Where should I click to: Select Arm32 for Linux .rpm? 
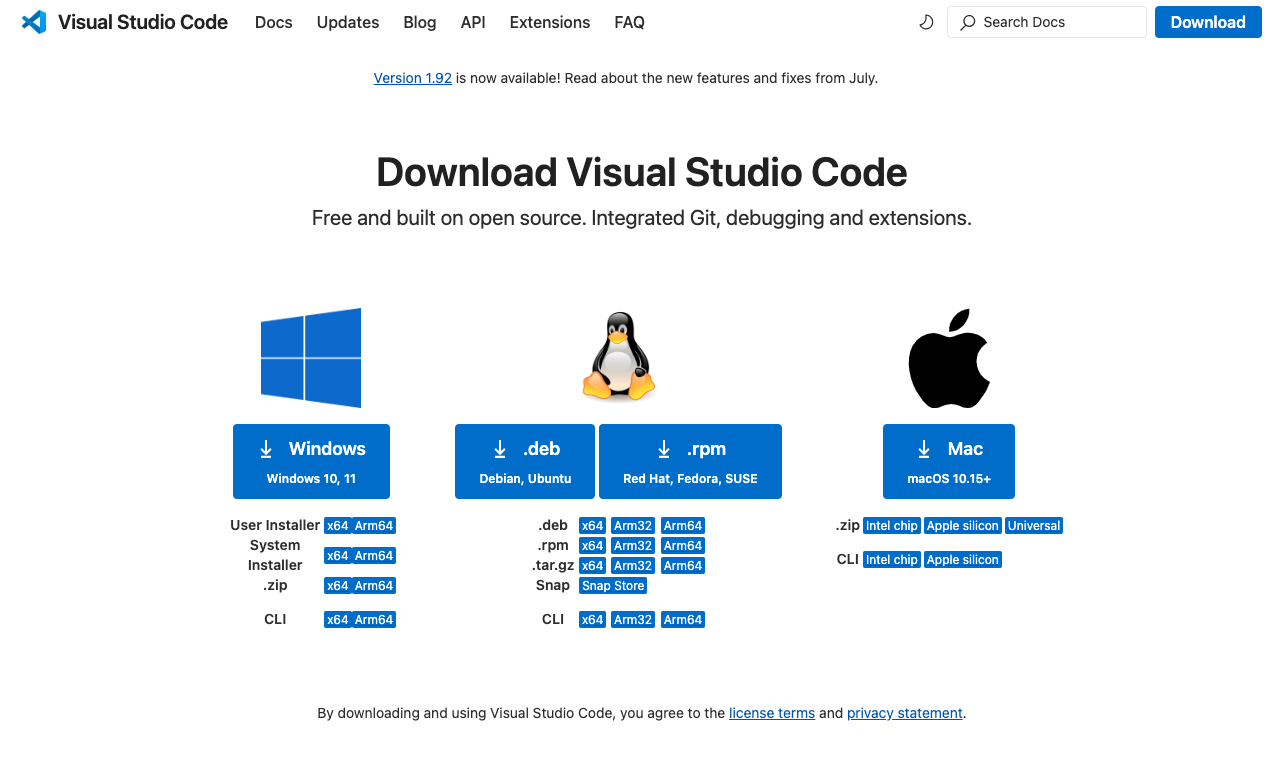[633, 546]
